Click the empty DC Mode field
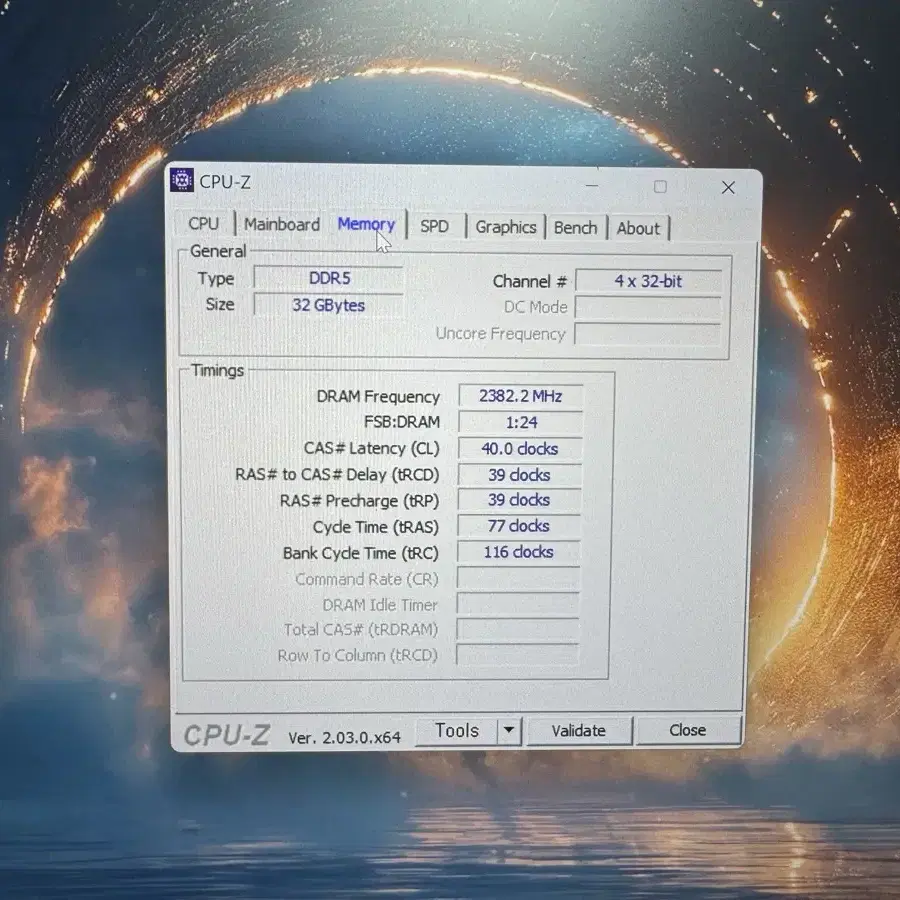The width and height of the screenshot is (900, 900). click(648, 307)
